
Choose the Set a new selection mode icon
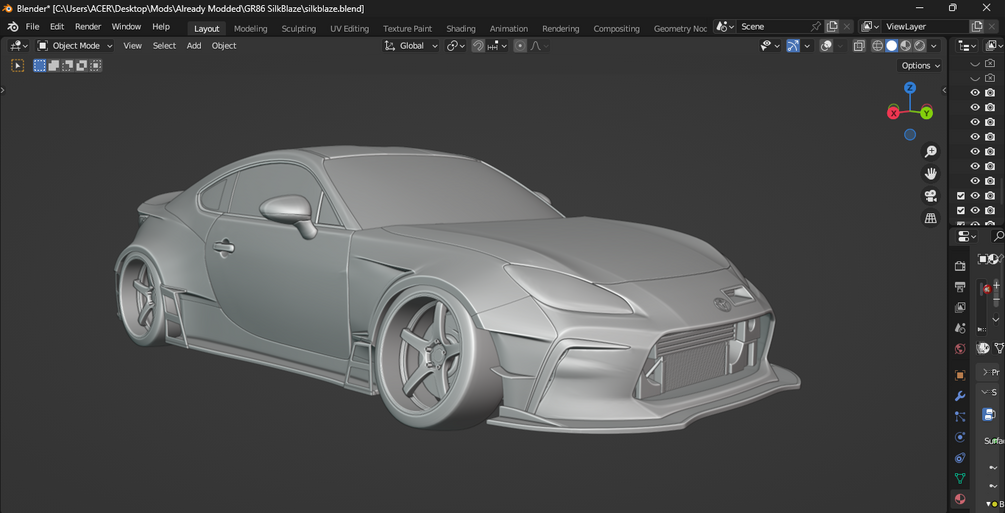tap(40, 65)
